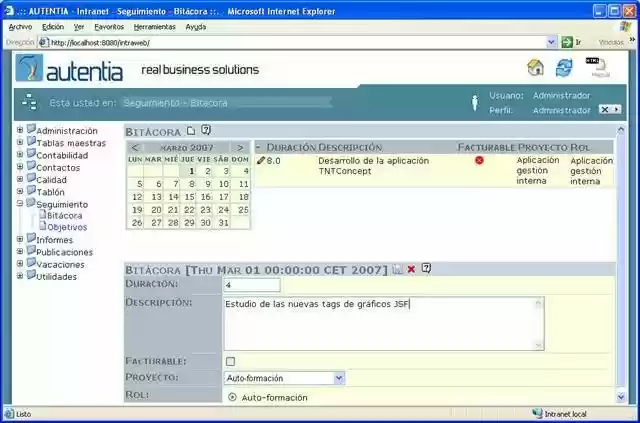Open the Vacaciones tree item
Viewport: 640px width, 423px height.
(x=60, y=265)
